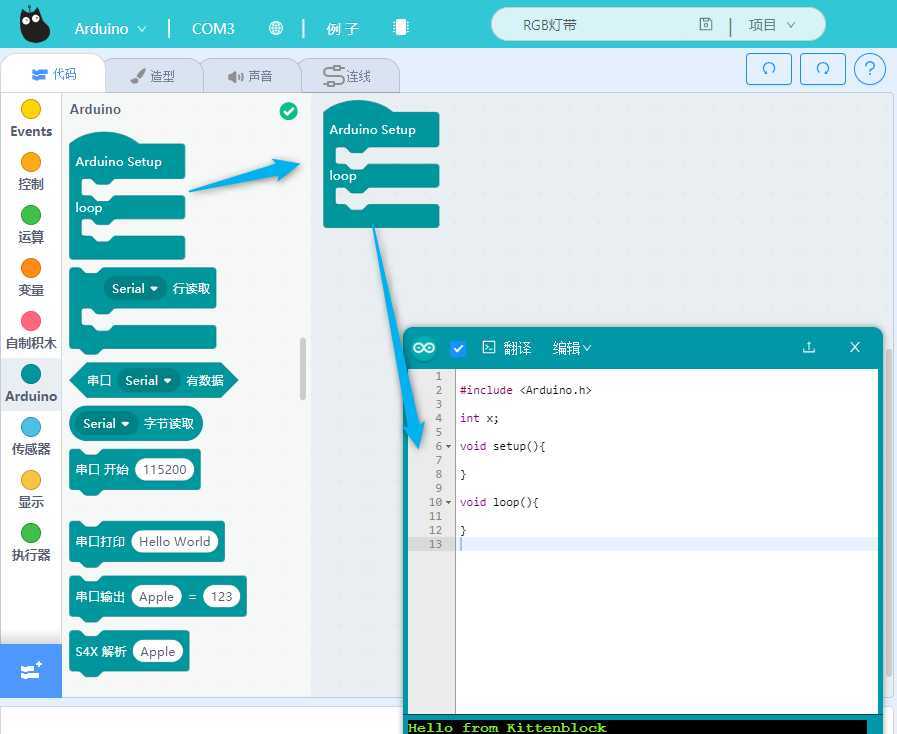This screenshot has height=734, width=897.
Task: Open the 编辑 edit dropdown
Action: 571,348
